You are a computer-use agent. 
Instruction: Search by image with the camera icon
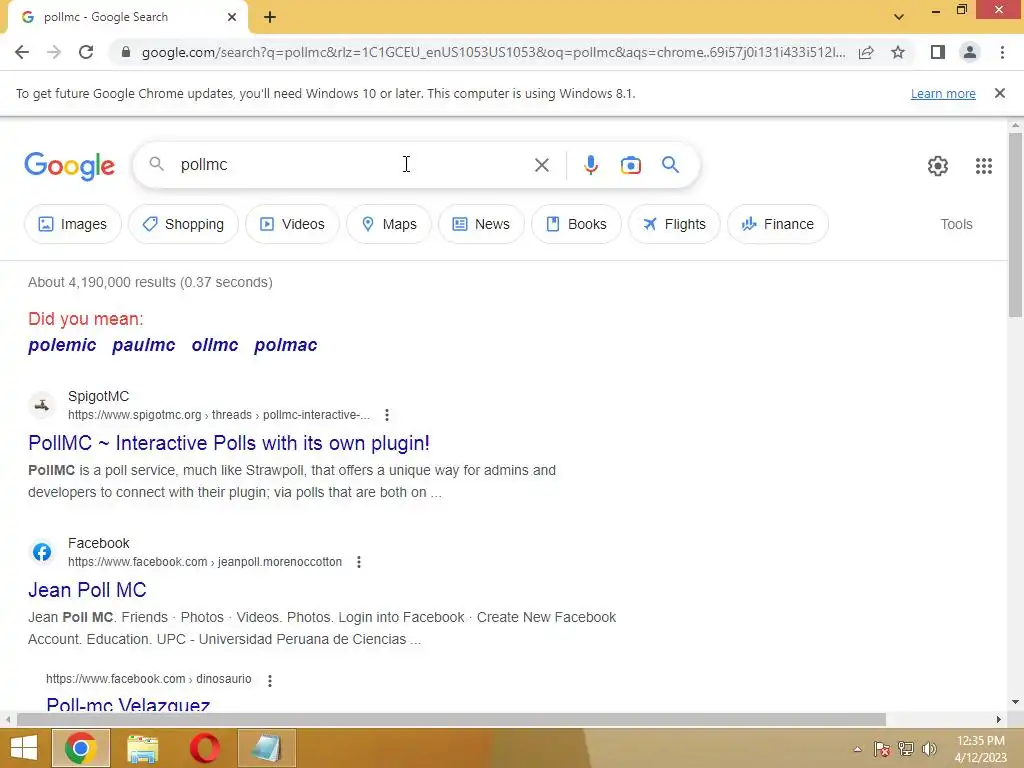[x=630, y=165]
